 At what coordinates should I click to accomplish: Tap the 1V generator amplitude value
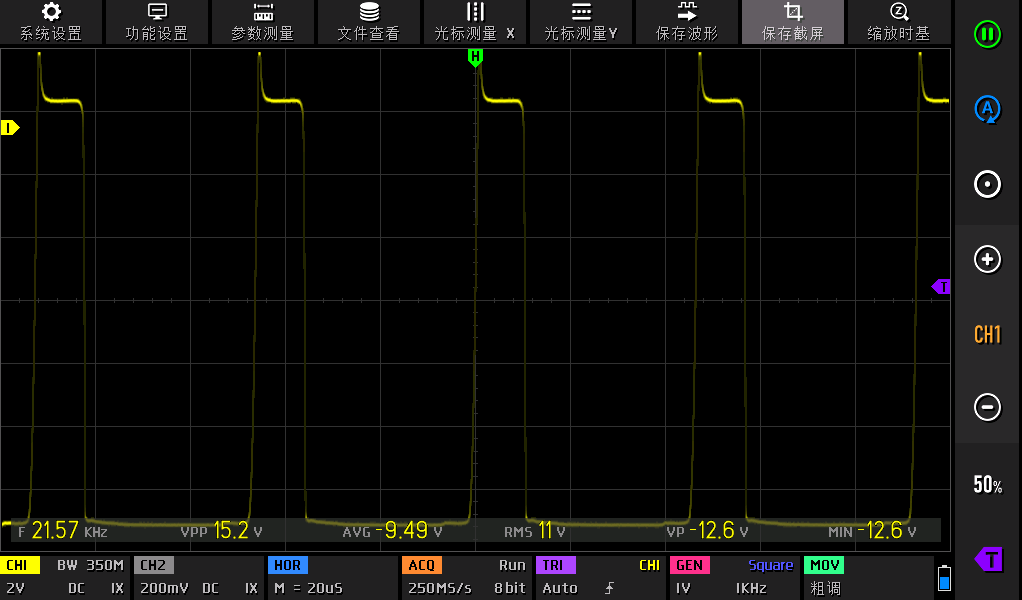(x=682, y=588)
